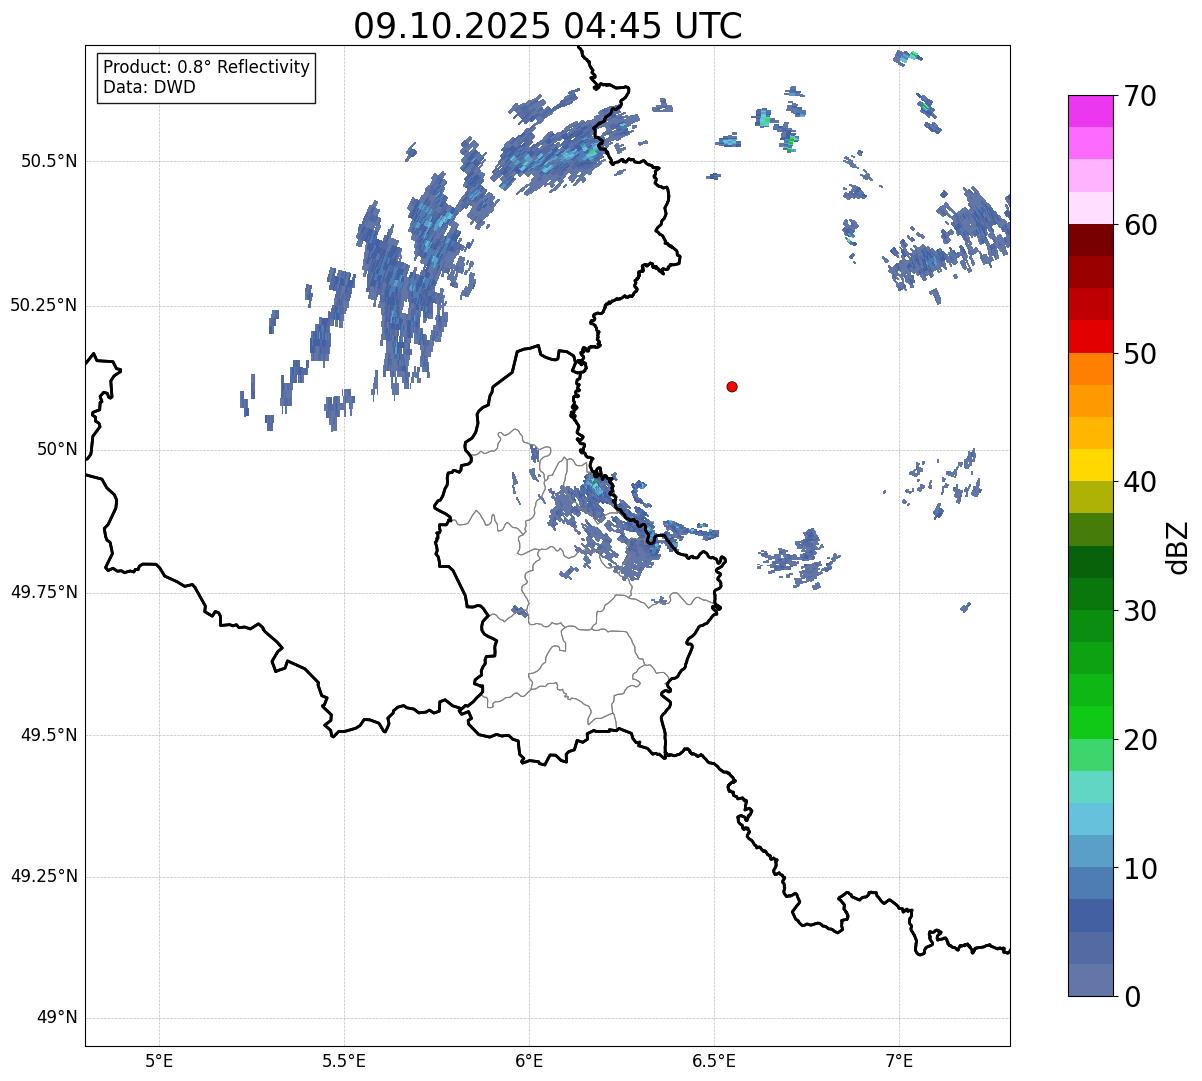Click the 7°E longitude label
This screenshot has width=1202, height=1081.
point(899,1061)
